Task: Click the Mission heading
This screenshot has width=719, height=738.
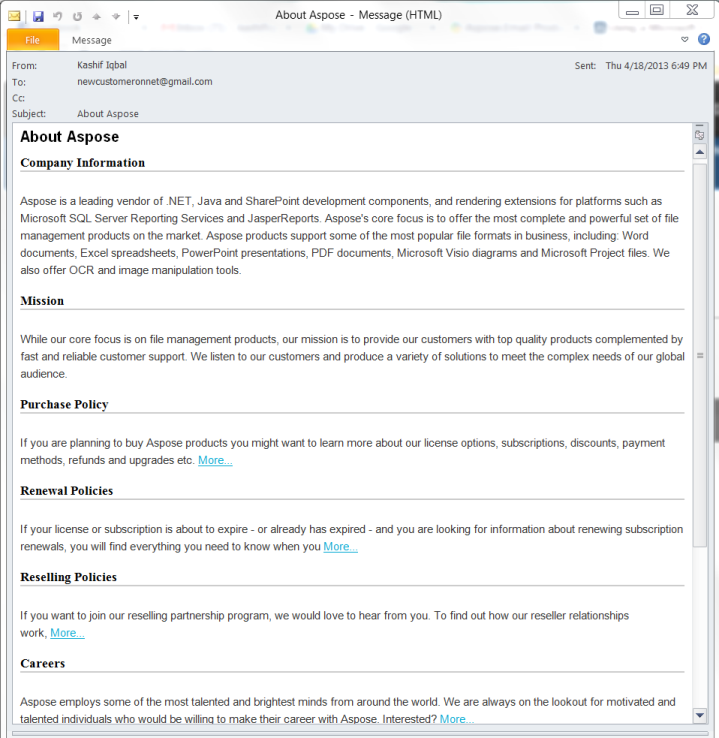Action: pos(42,301)
